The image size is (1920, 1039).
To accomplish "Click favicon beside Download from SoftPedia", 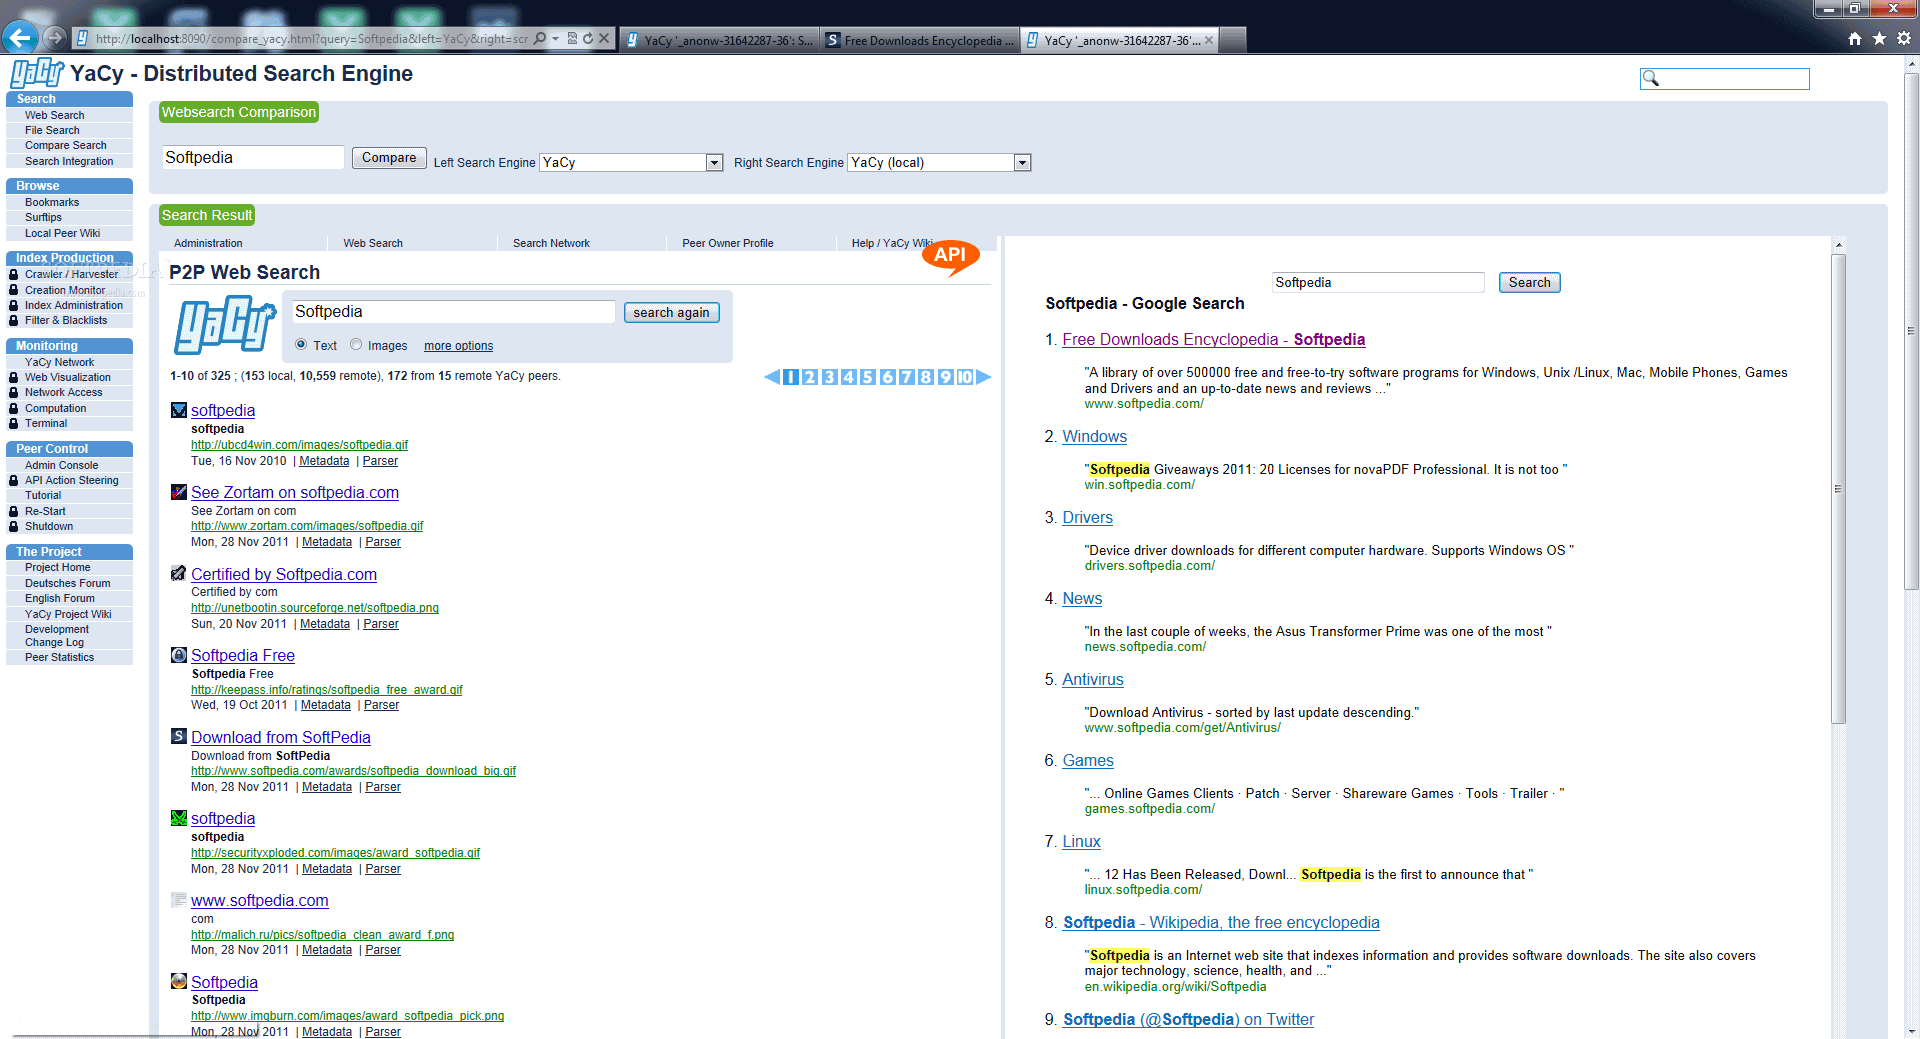I will [x=179, y=736].
